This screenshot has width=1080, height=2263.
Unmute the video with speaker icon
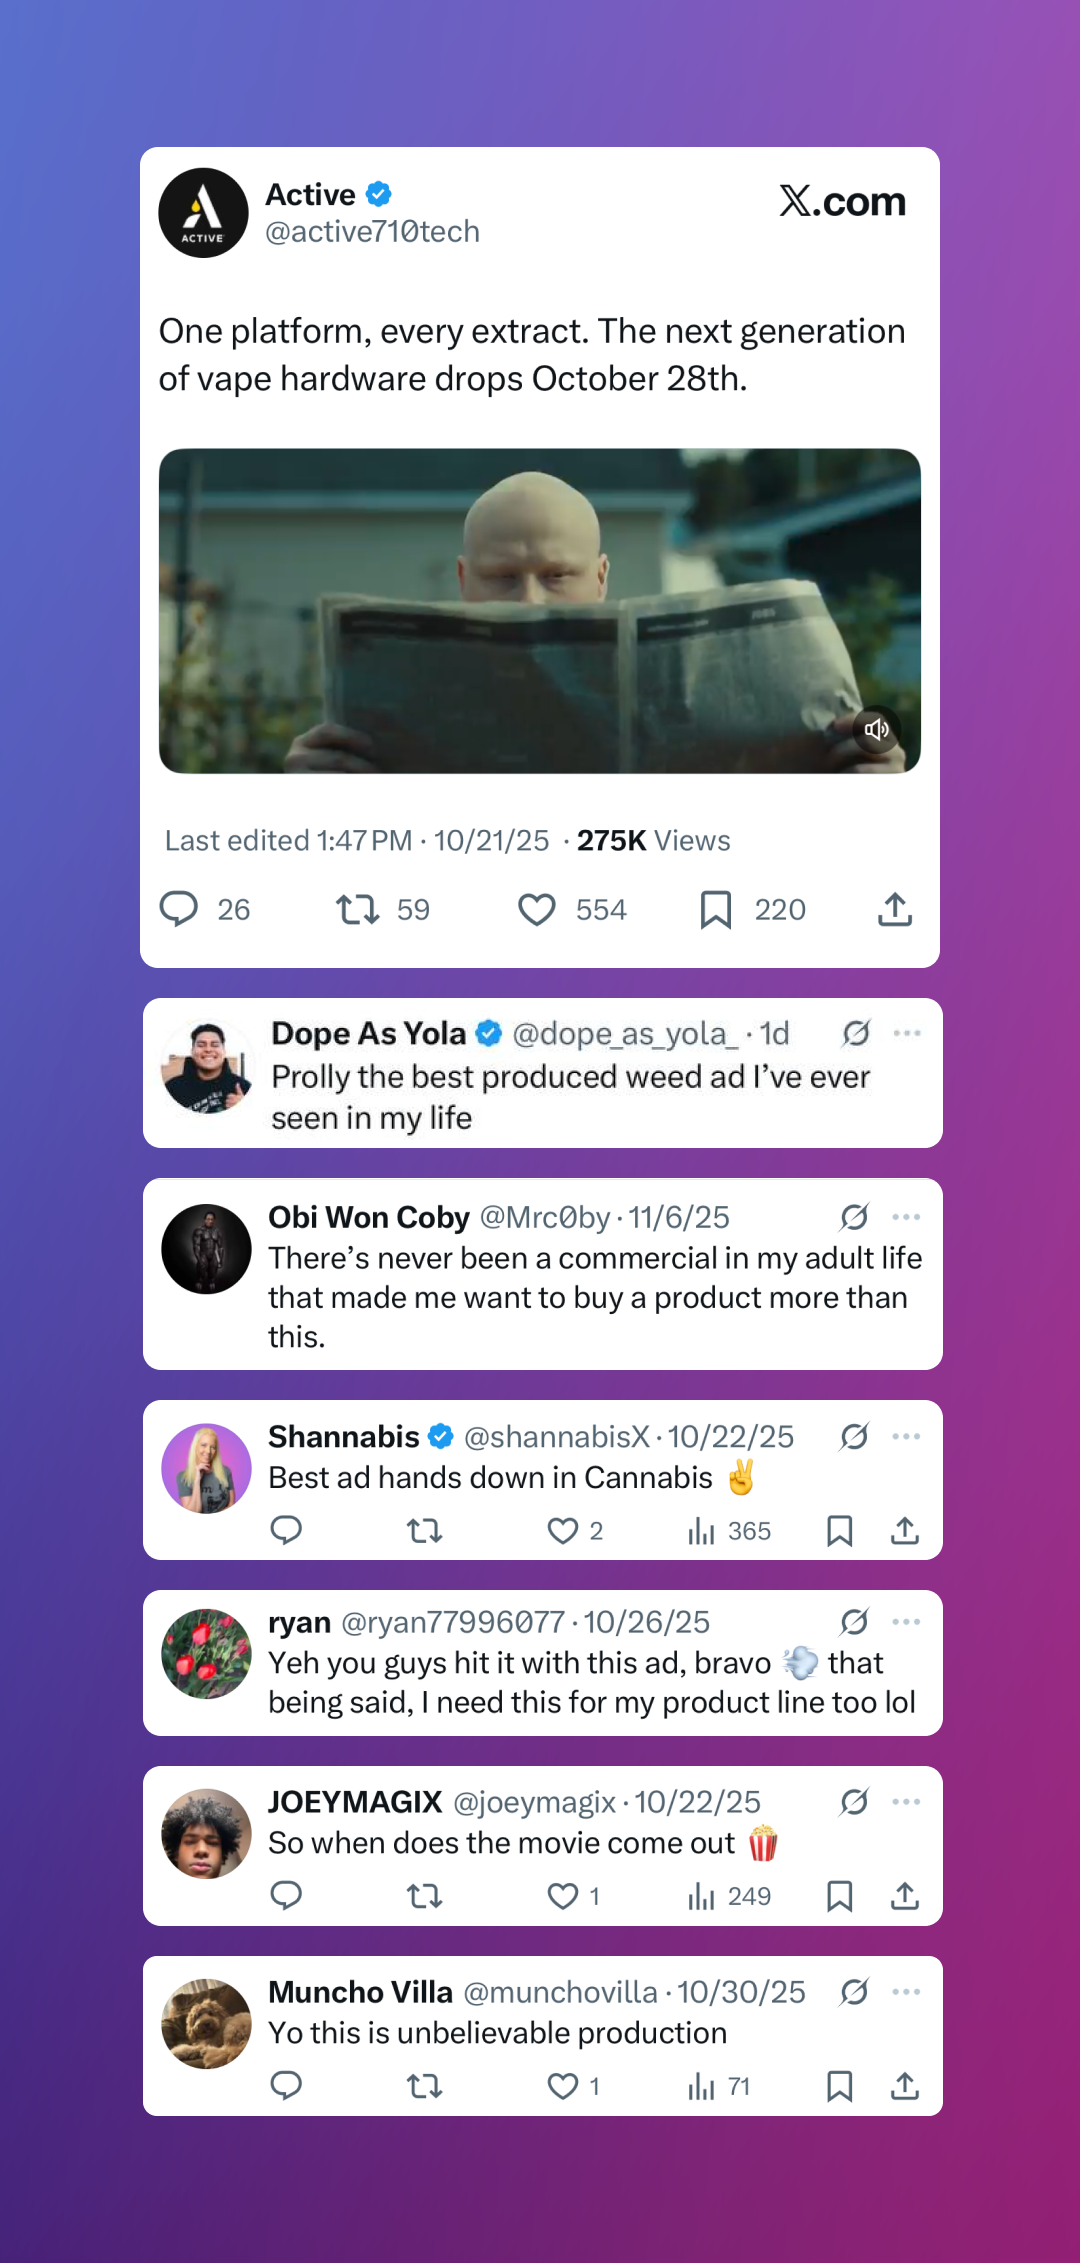point(876,729)
